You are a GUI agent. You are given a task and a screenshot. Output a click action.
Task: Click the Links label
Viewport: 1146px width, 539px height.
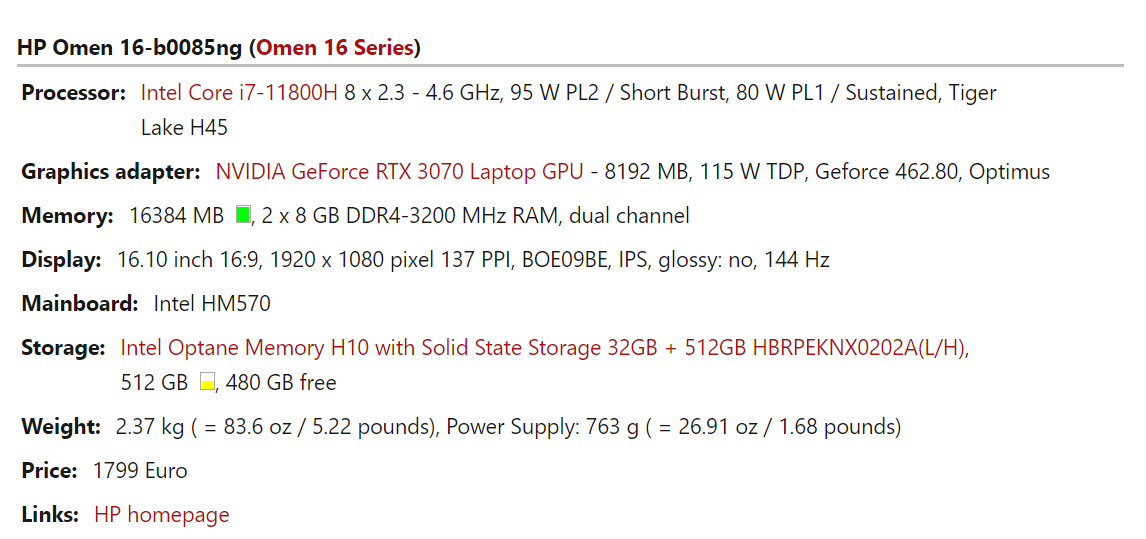tap(50, 514)
